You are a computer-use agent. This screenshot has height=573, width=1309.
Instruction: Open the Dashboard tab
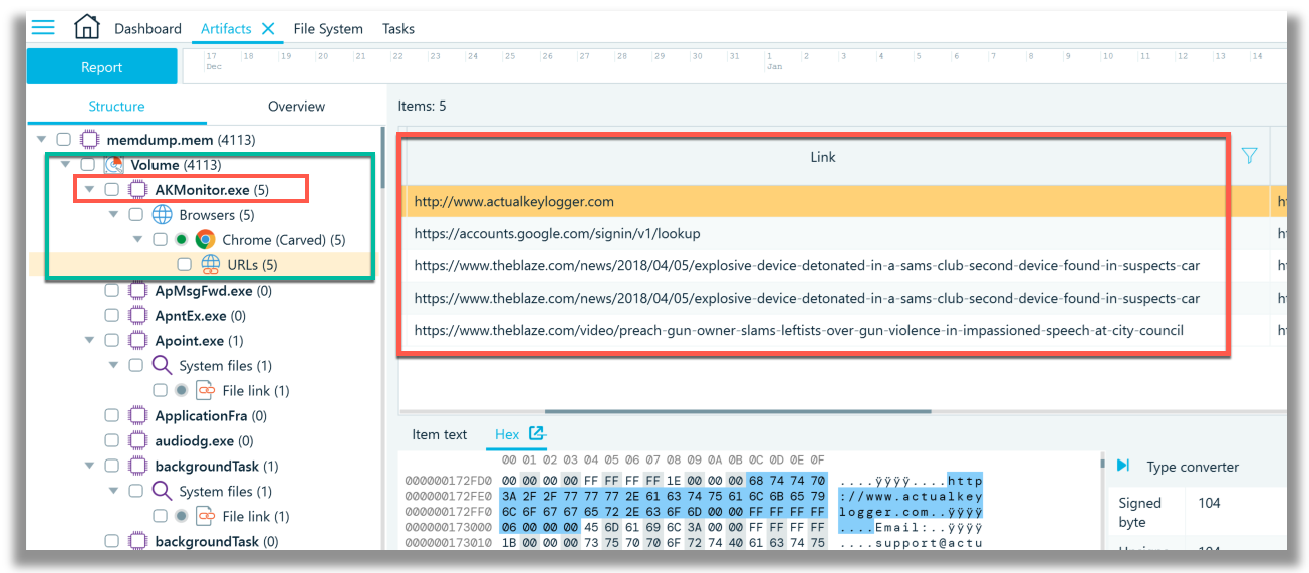coord(148,28)
